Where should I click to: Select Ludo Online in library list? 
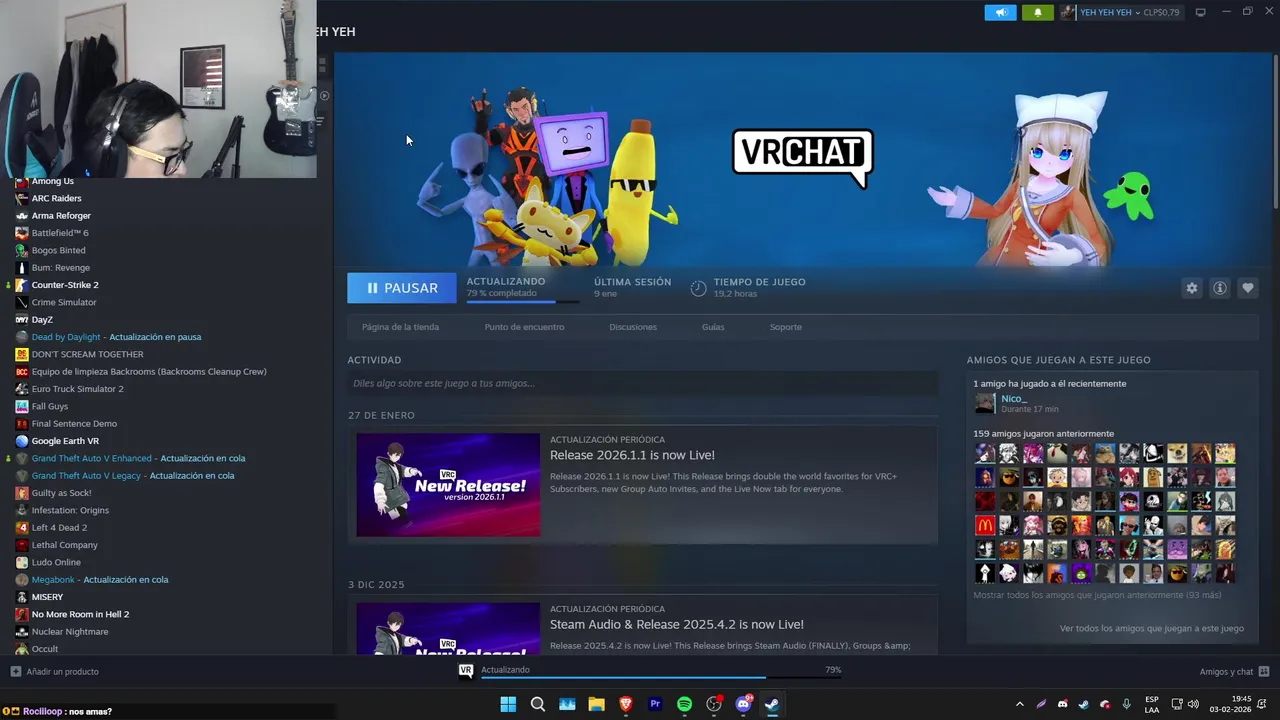56,562
